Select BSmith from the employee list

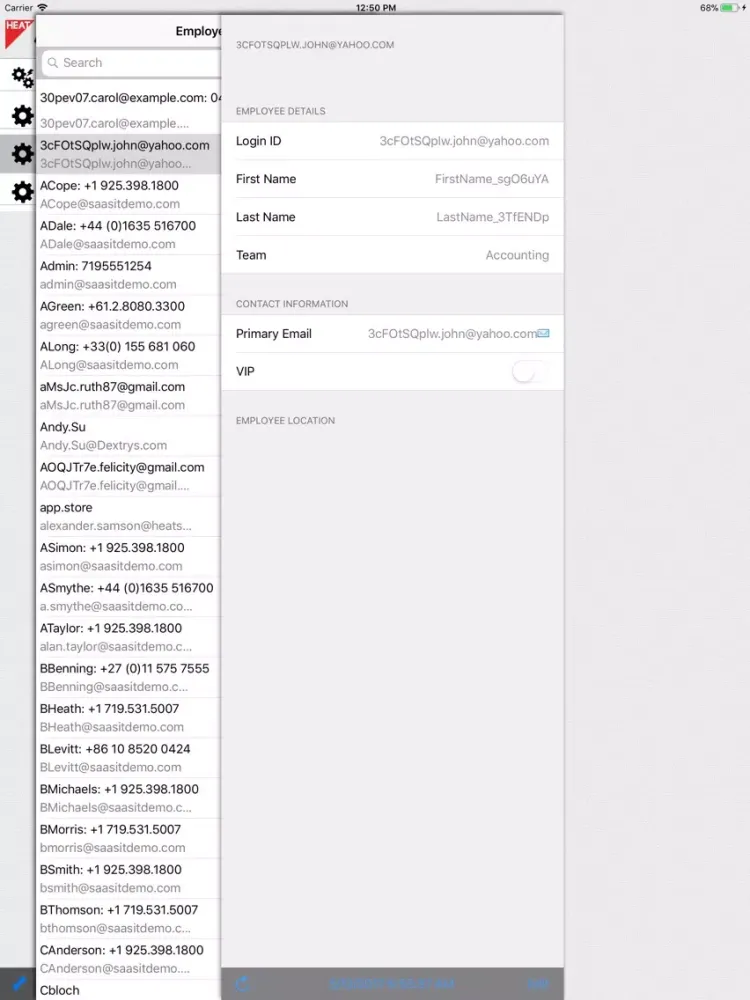(127, 878)
